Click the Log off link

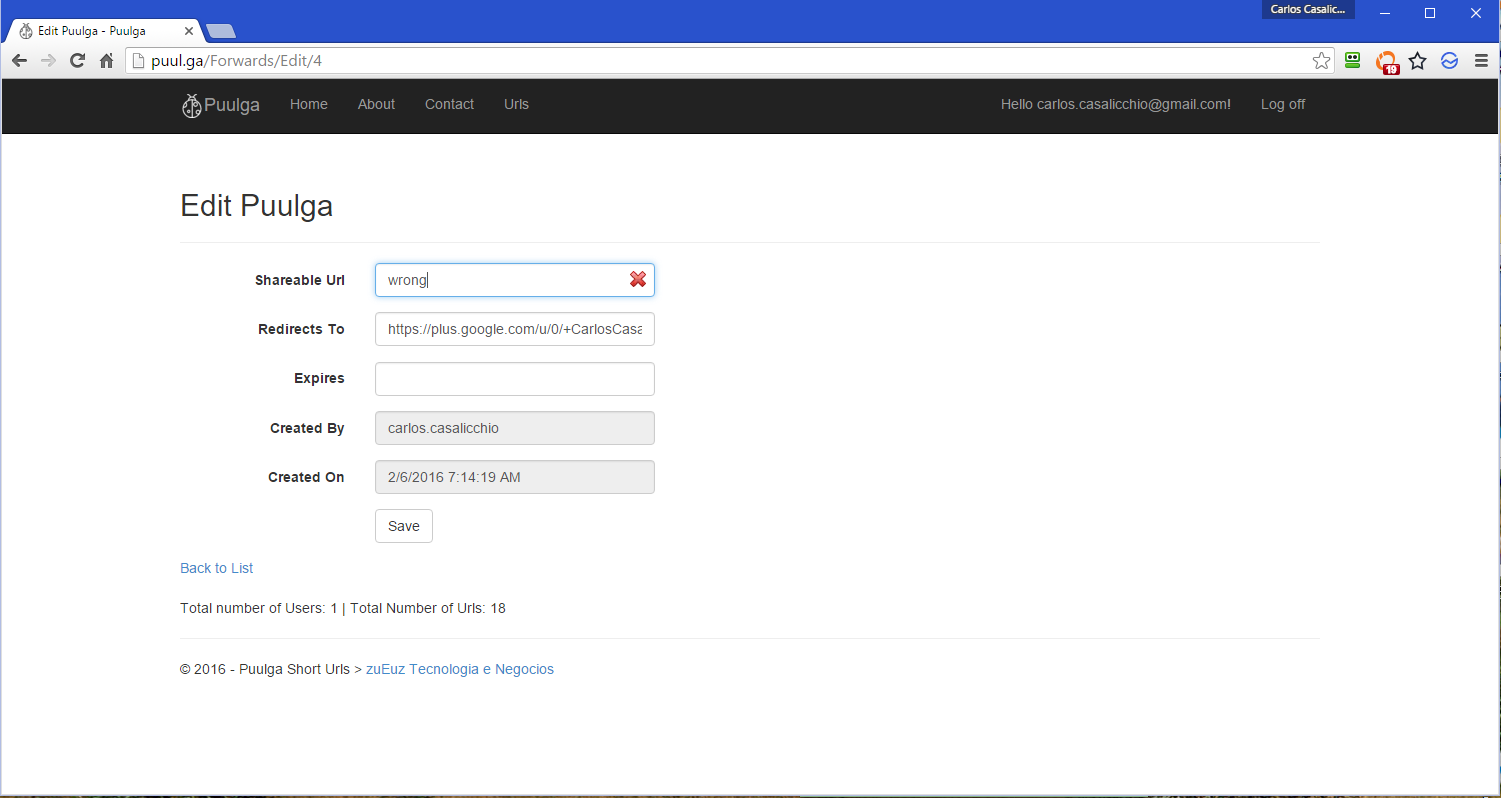(x=1282, y=104)
